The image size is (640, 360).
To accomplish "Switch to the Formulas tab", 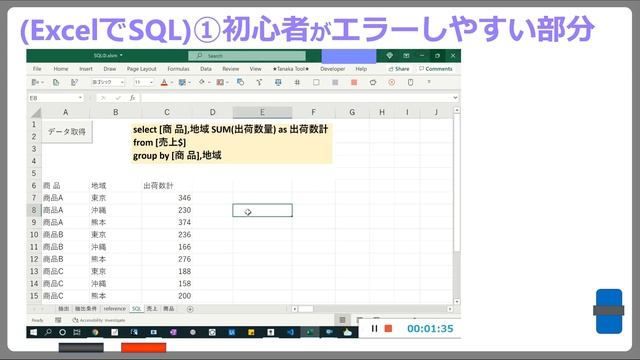I will [178, 69].
